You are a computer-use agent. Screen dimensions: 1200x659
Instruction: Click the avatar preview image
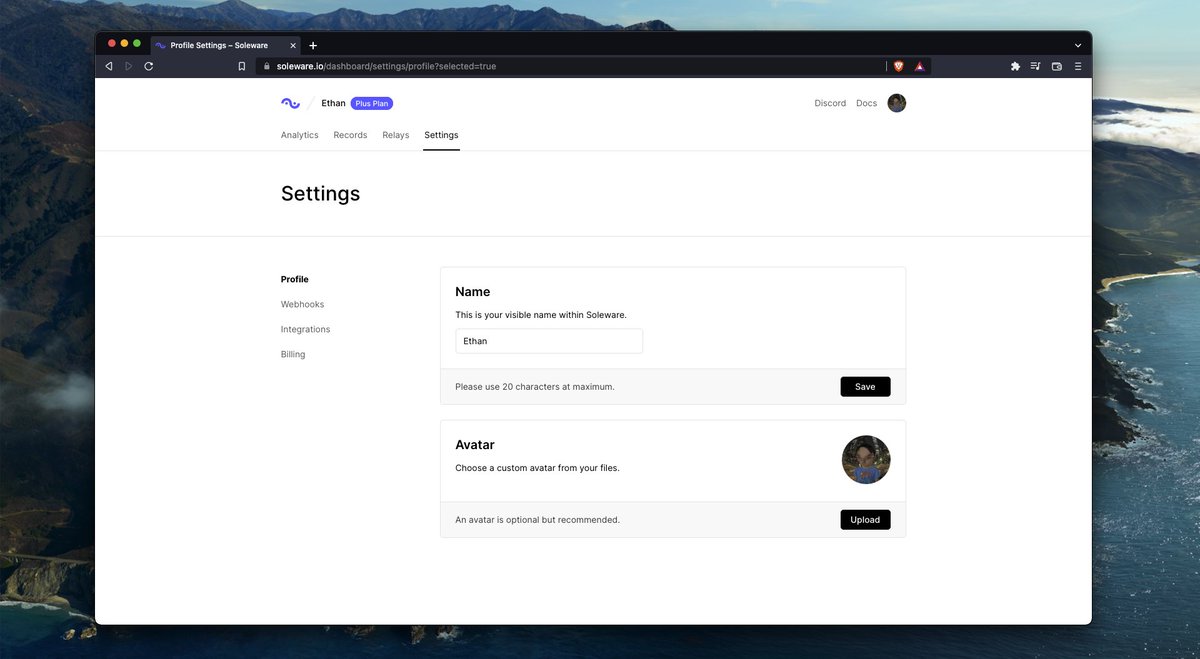(x=866, y=460)
